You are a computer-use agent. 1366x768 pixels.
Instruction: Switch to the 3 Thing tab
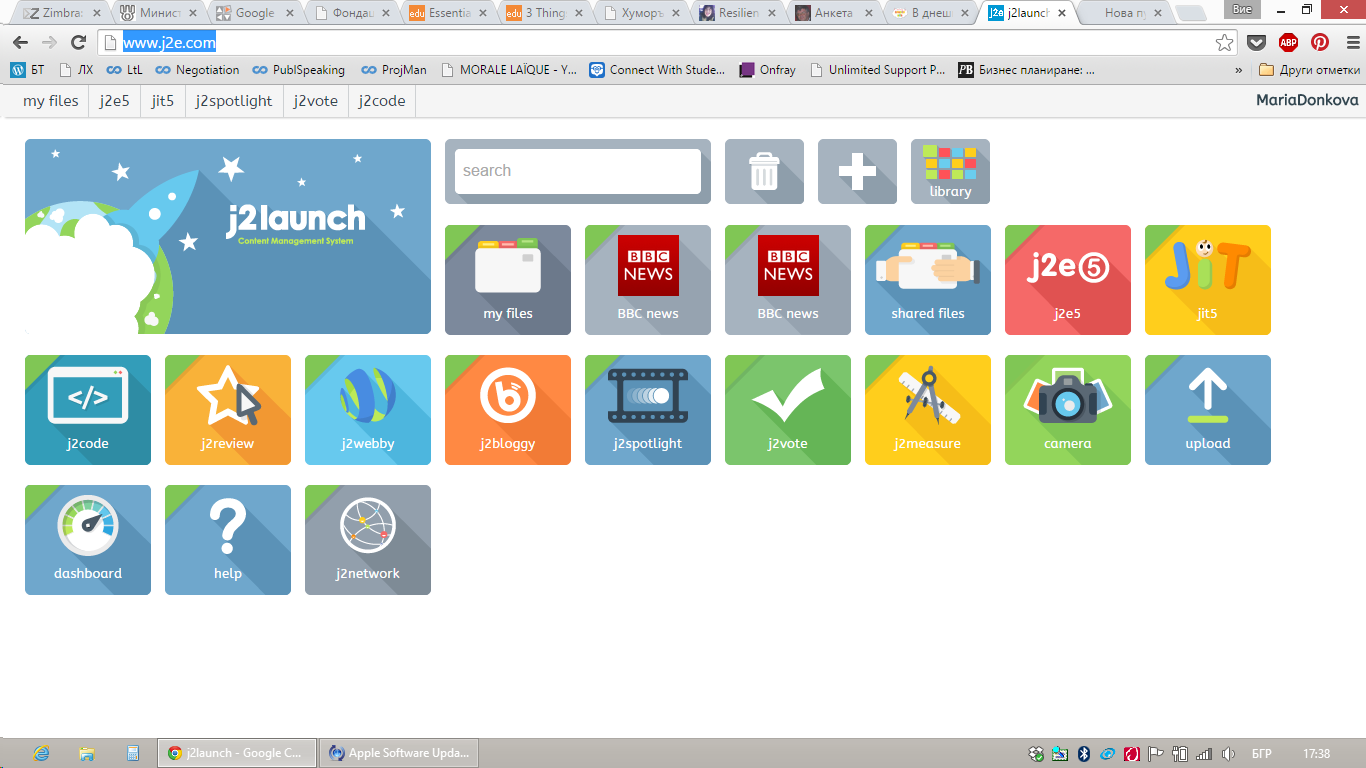[x=546, y=14]
